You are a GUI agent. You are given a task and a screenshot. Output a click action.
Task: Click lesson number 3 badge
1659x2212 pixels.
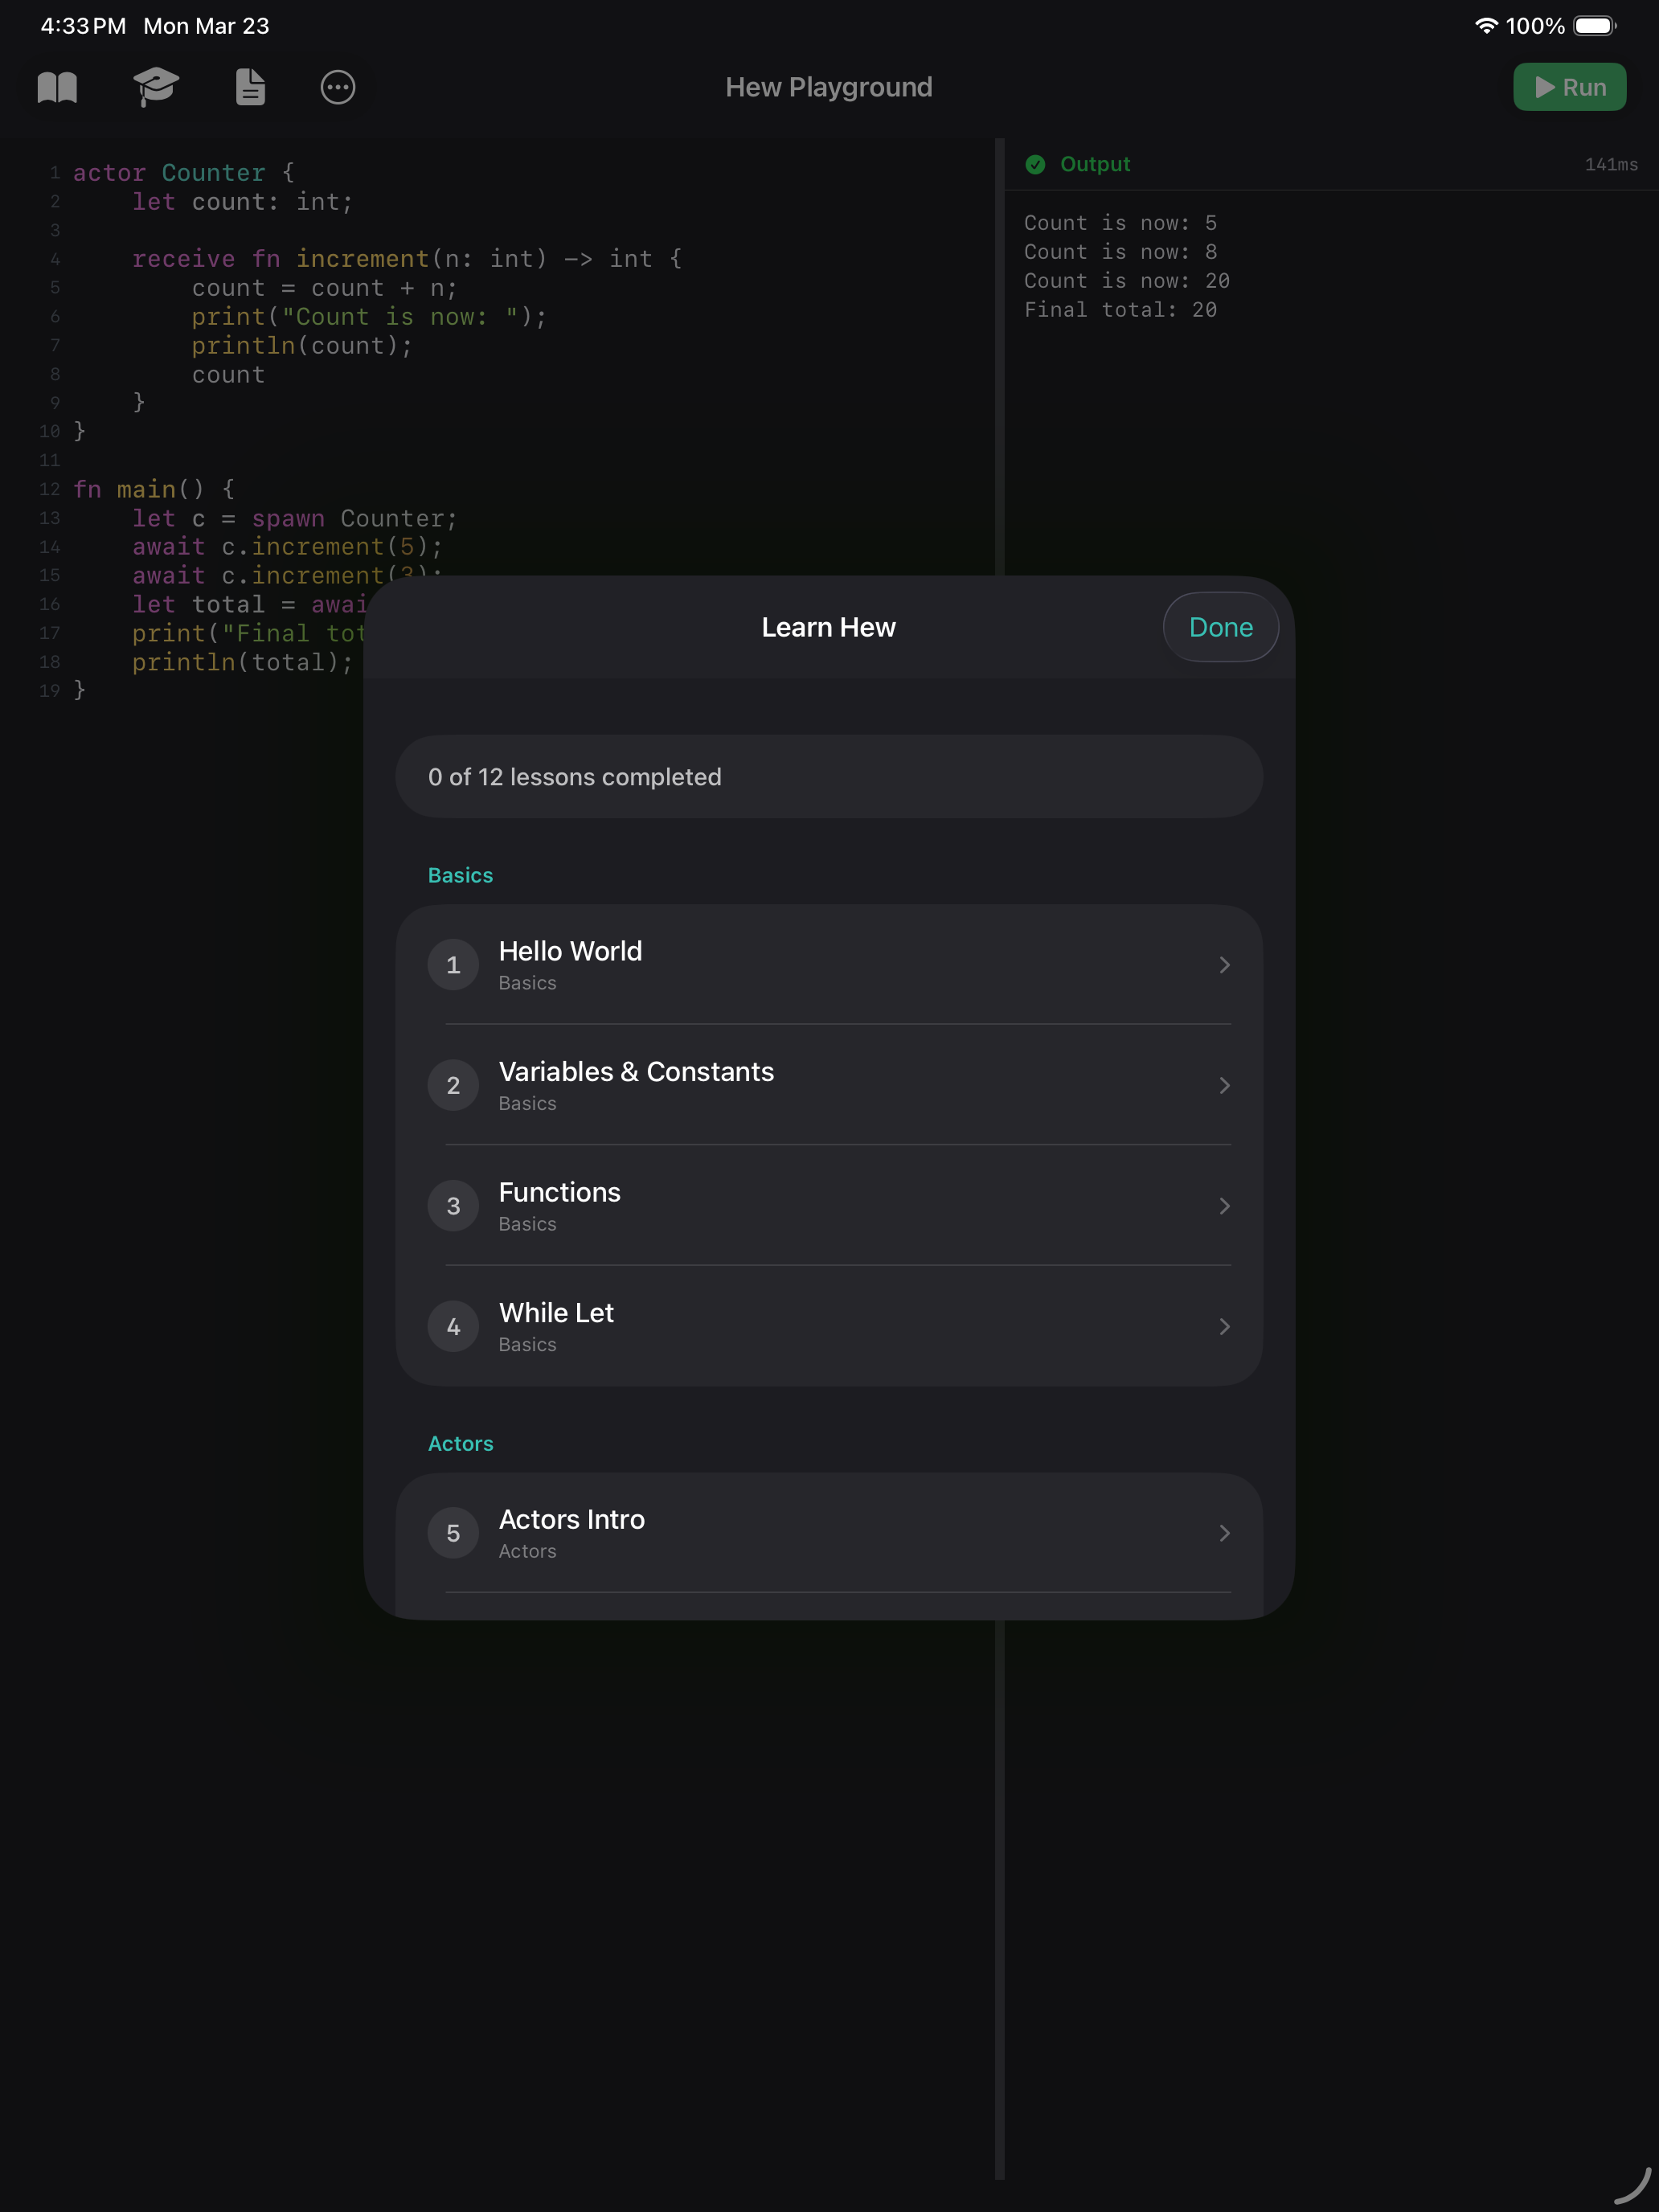453,1206
